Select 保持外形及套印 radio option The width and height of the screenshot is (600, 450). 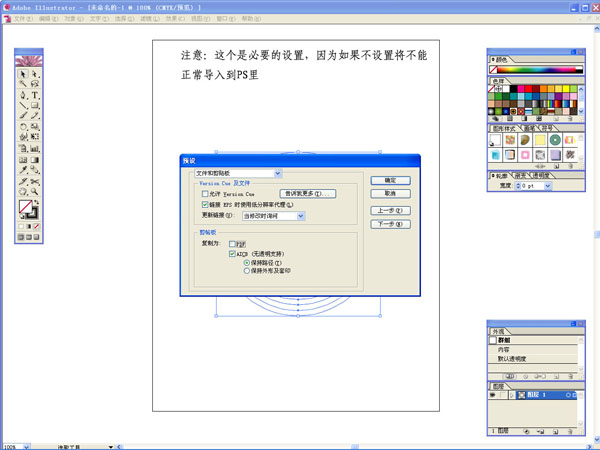(x=247, y=270)
